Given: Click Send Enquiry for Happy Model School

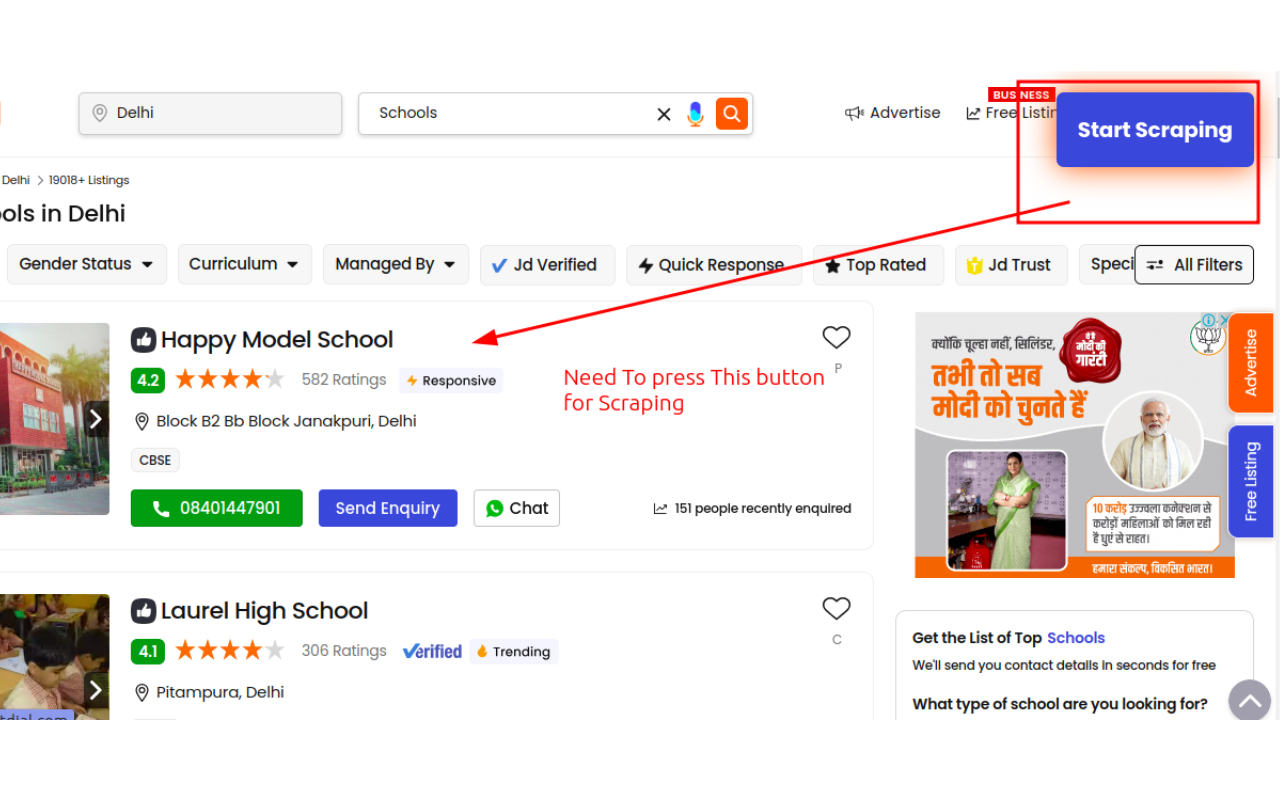Looking at the screenshot, I should pos(388,508).
